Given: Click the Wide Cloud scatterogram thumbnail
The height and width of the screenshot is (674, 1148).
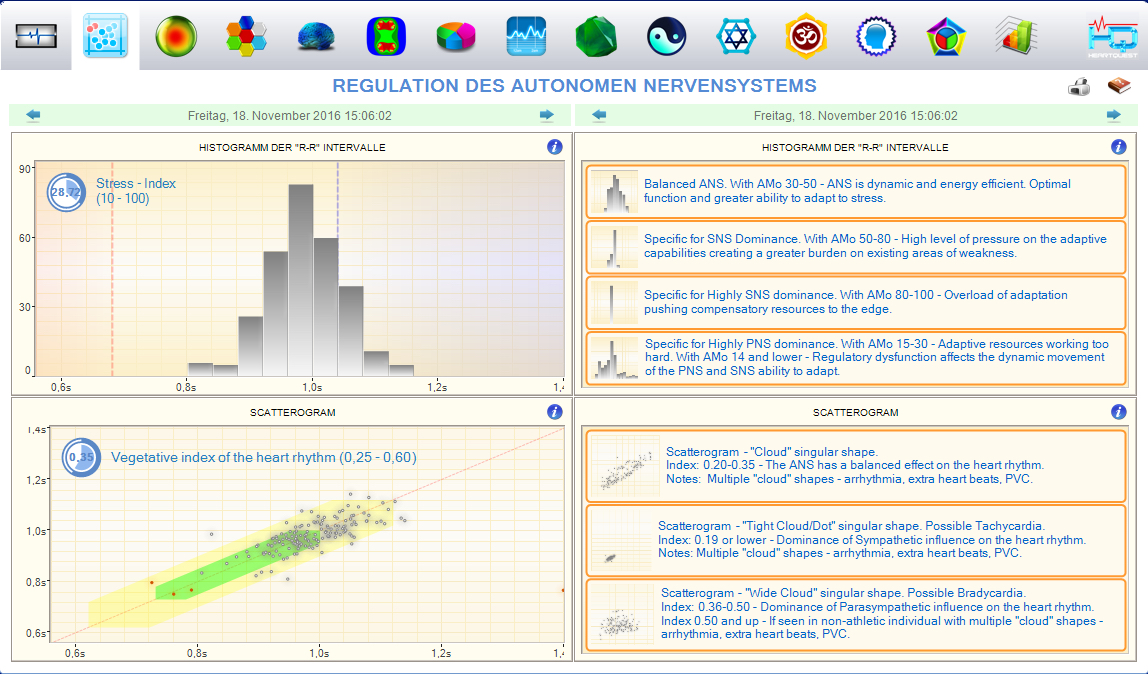Looking at the screenshot, I should pyautogui.click(x=622, y=614).
